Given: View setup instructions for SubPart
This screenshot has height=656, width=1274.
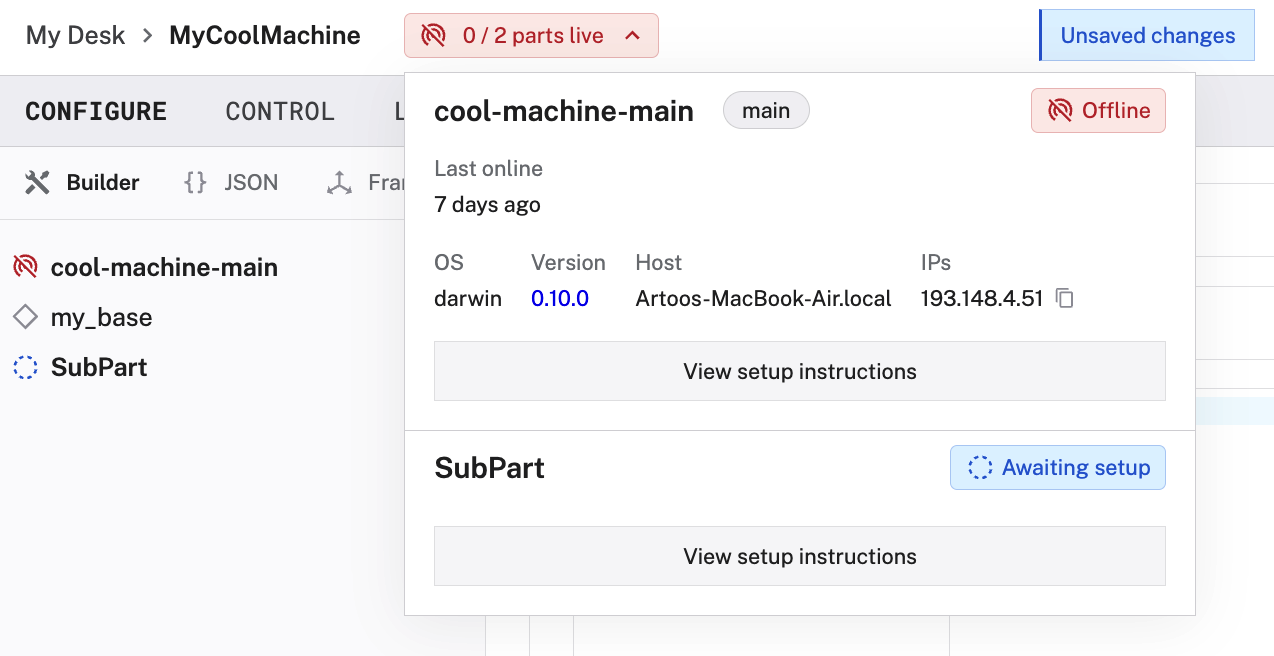Looking at the screenshot, I should click(799, 555).
